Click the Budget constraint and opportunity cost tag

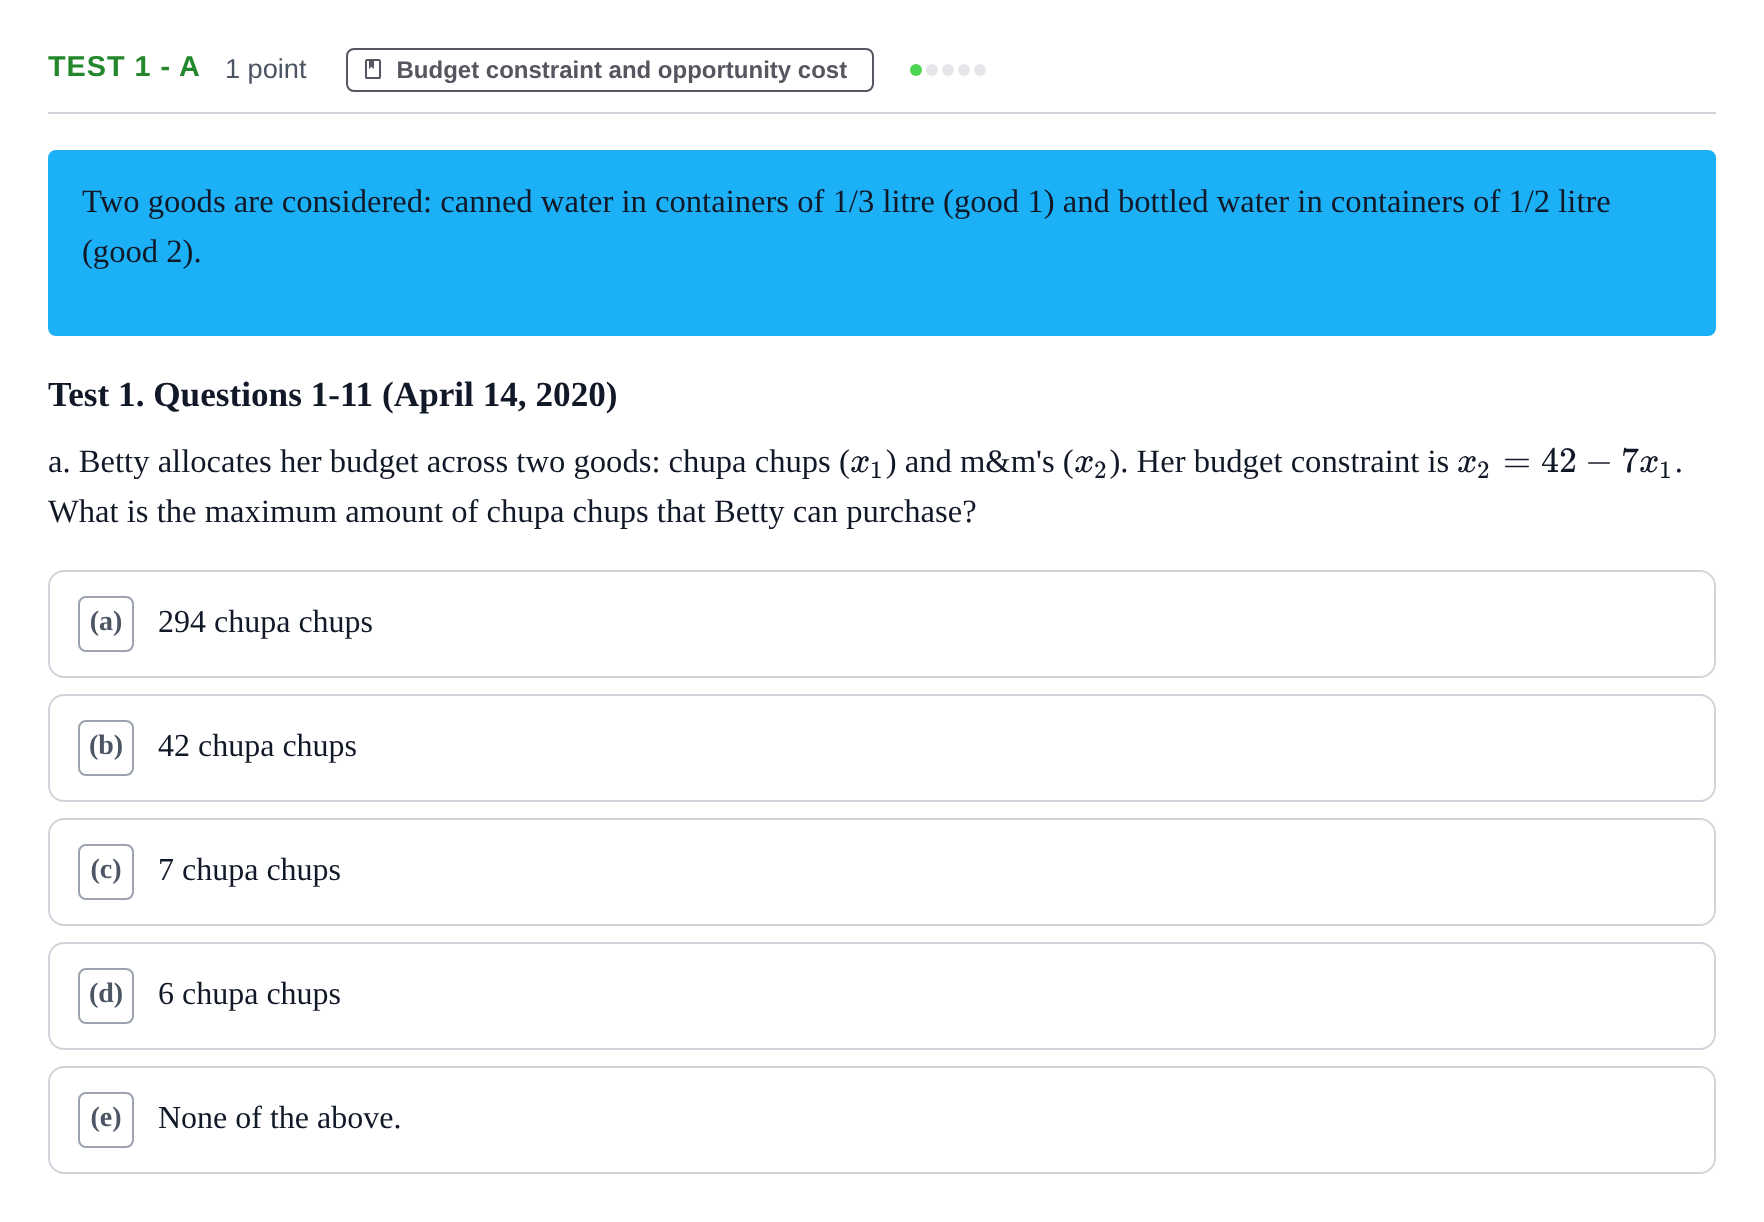tap(609, 70)
